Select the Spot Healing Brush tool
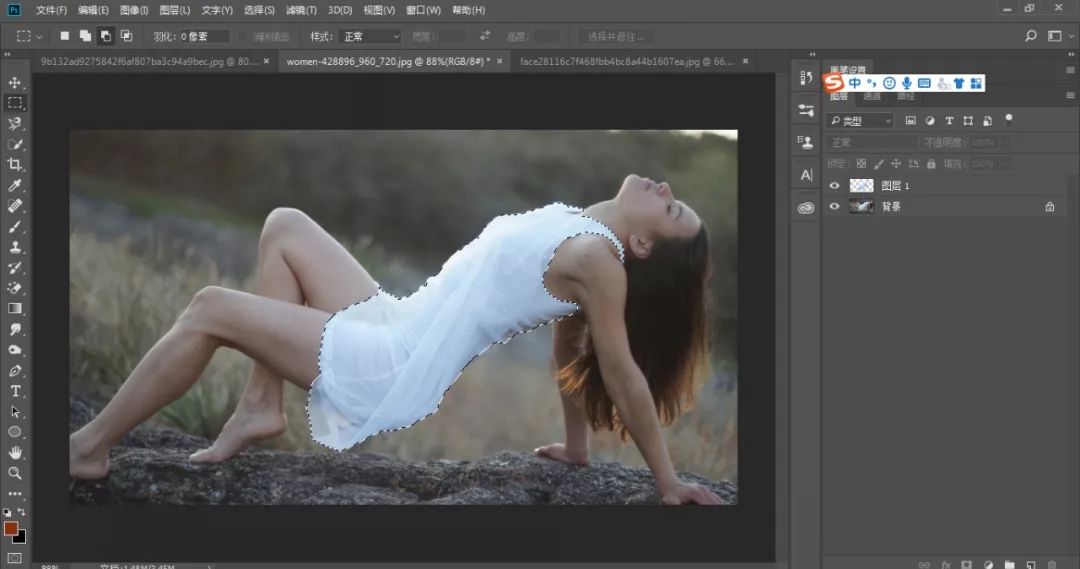This screenshot has width=1080, height=569. (14, 206)
